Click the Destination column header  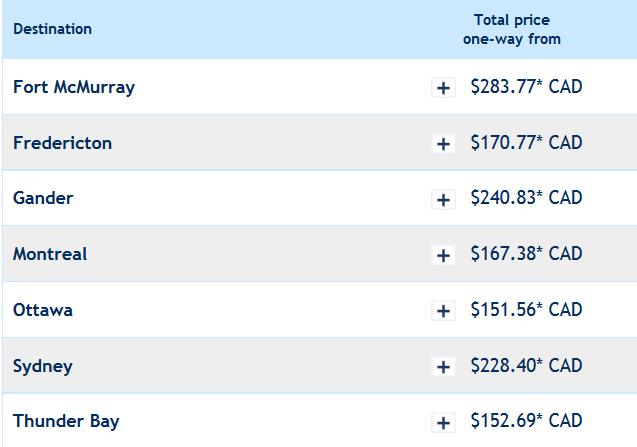click(52, 29)
